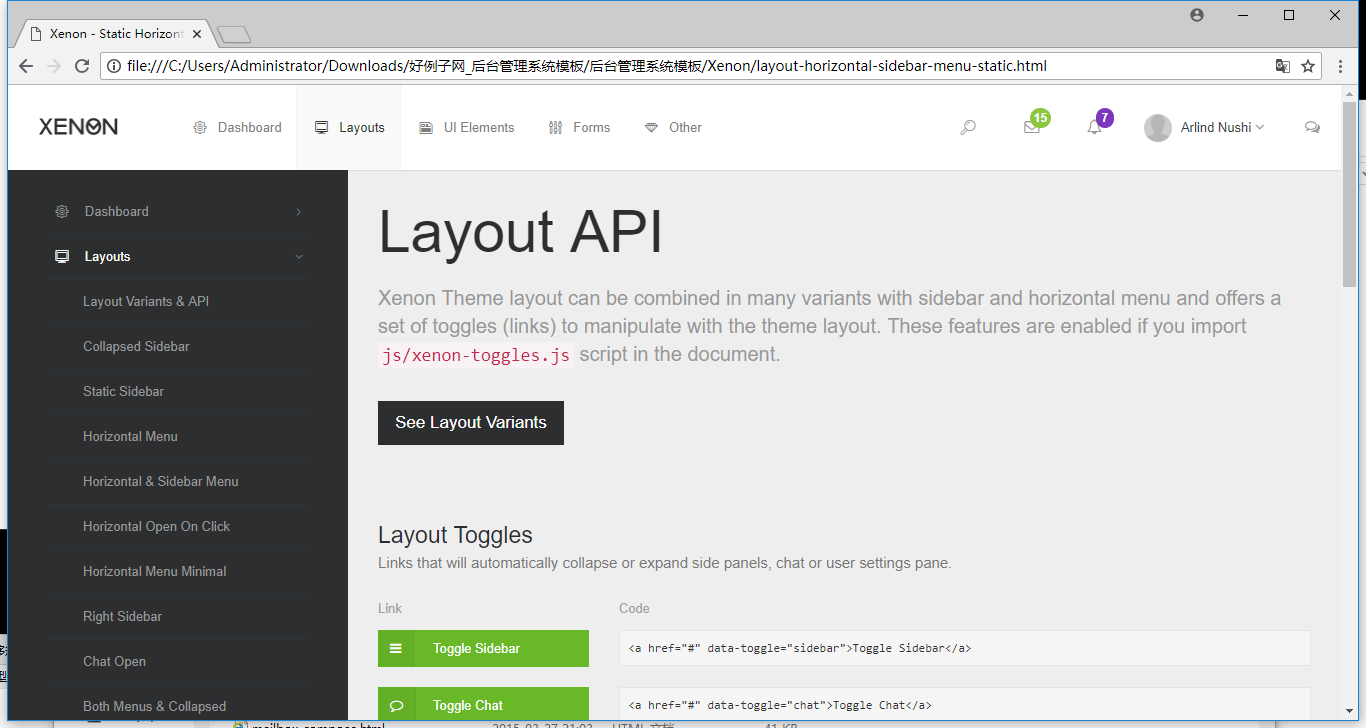Reload the page with the refresh icon

(x=82, y=66)
